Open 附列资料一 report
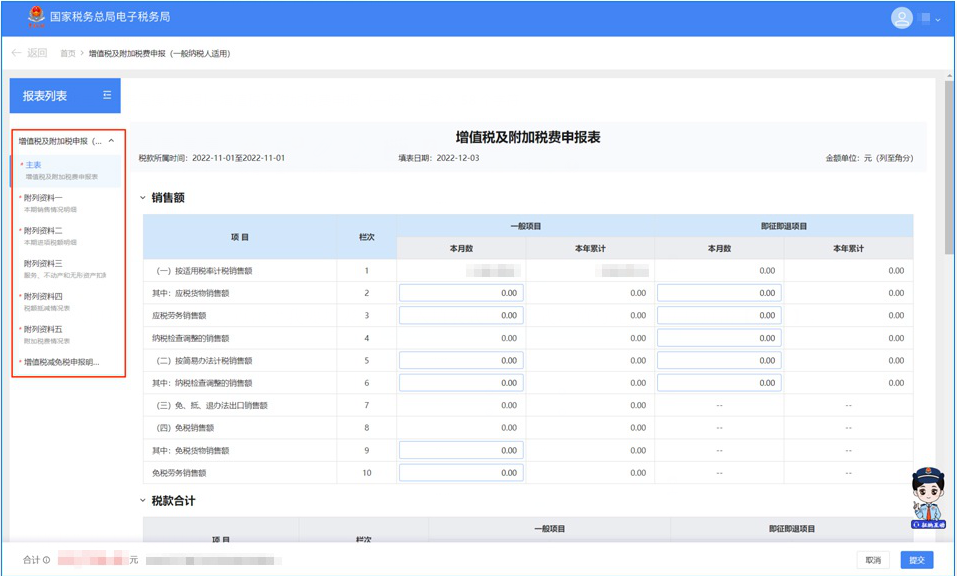Viewport: 957px width, 576px height. tap(43, 198)
